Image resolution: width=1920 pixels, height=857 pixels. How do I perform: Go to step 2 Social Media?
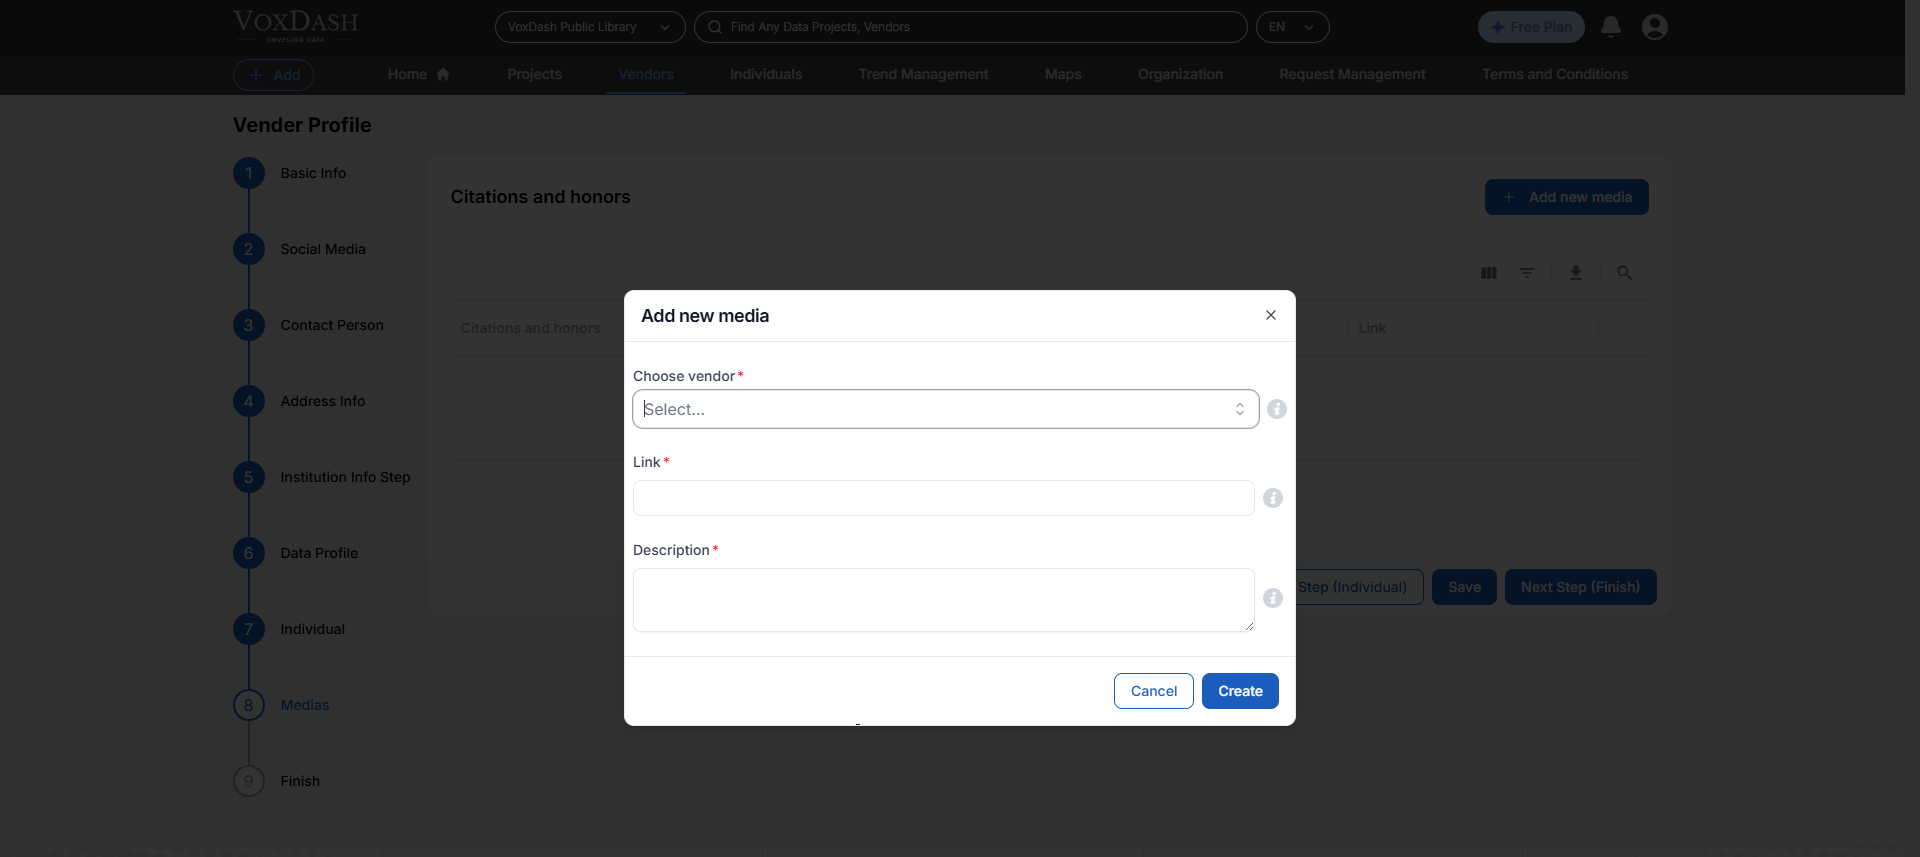[x=300, y=249]
